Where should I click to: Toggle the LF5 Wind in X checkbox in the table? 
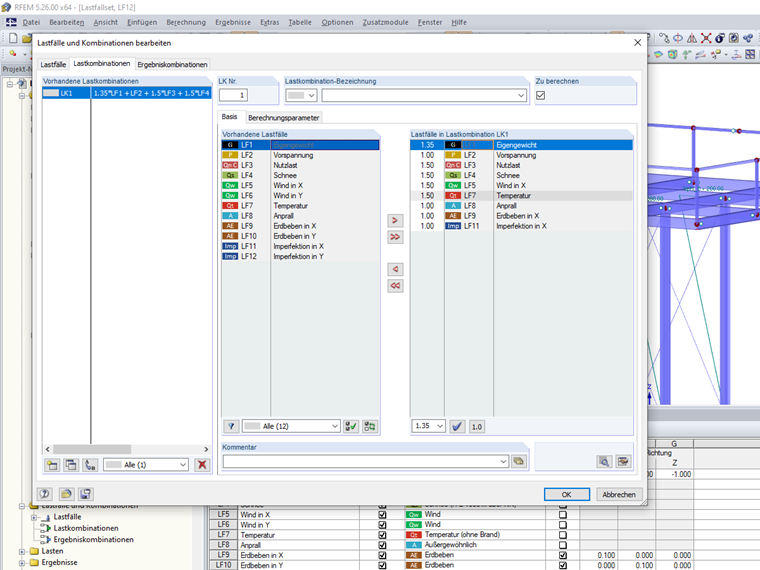[x=382, y=515]
